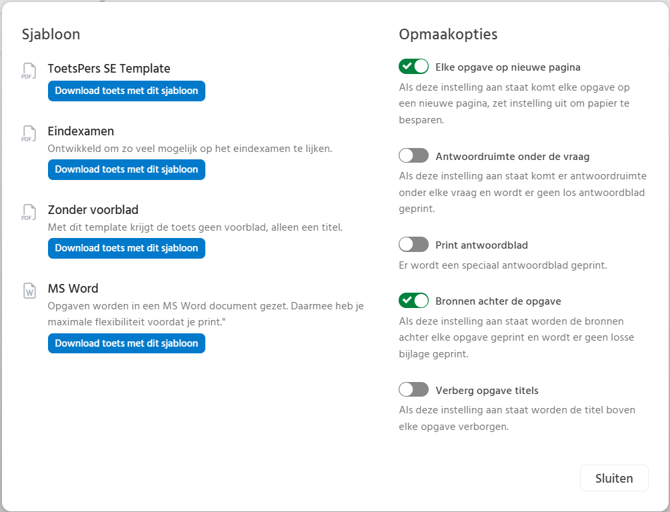Enable 'Verberg opgave titels' toggle

point(413,389)
